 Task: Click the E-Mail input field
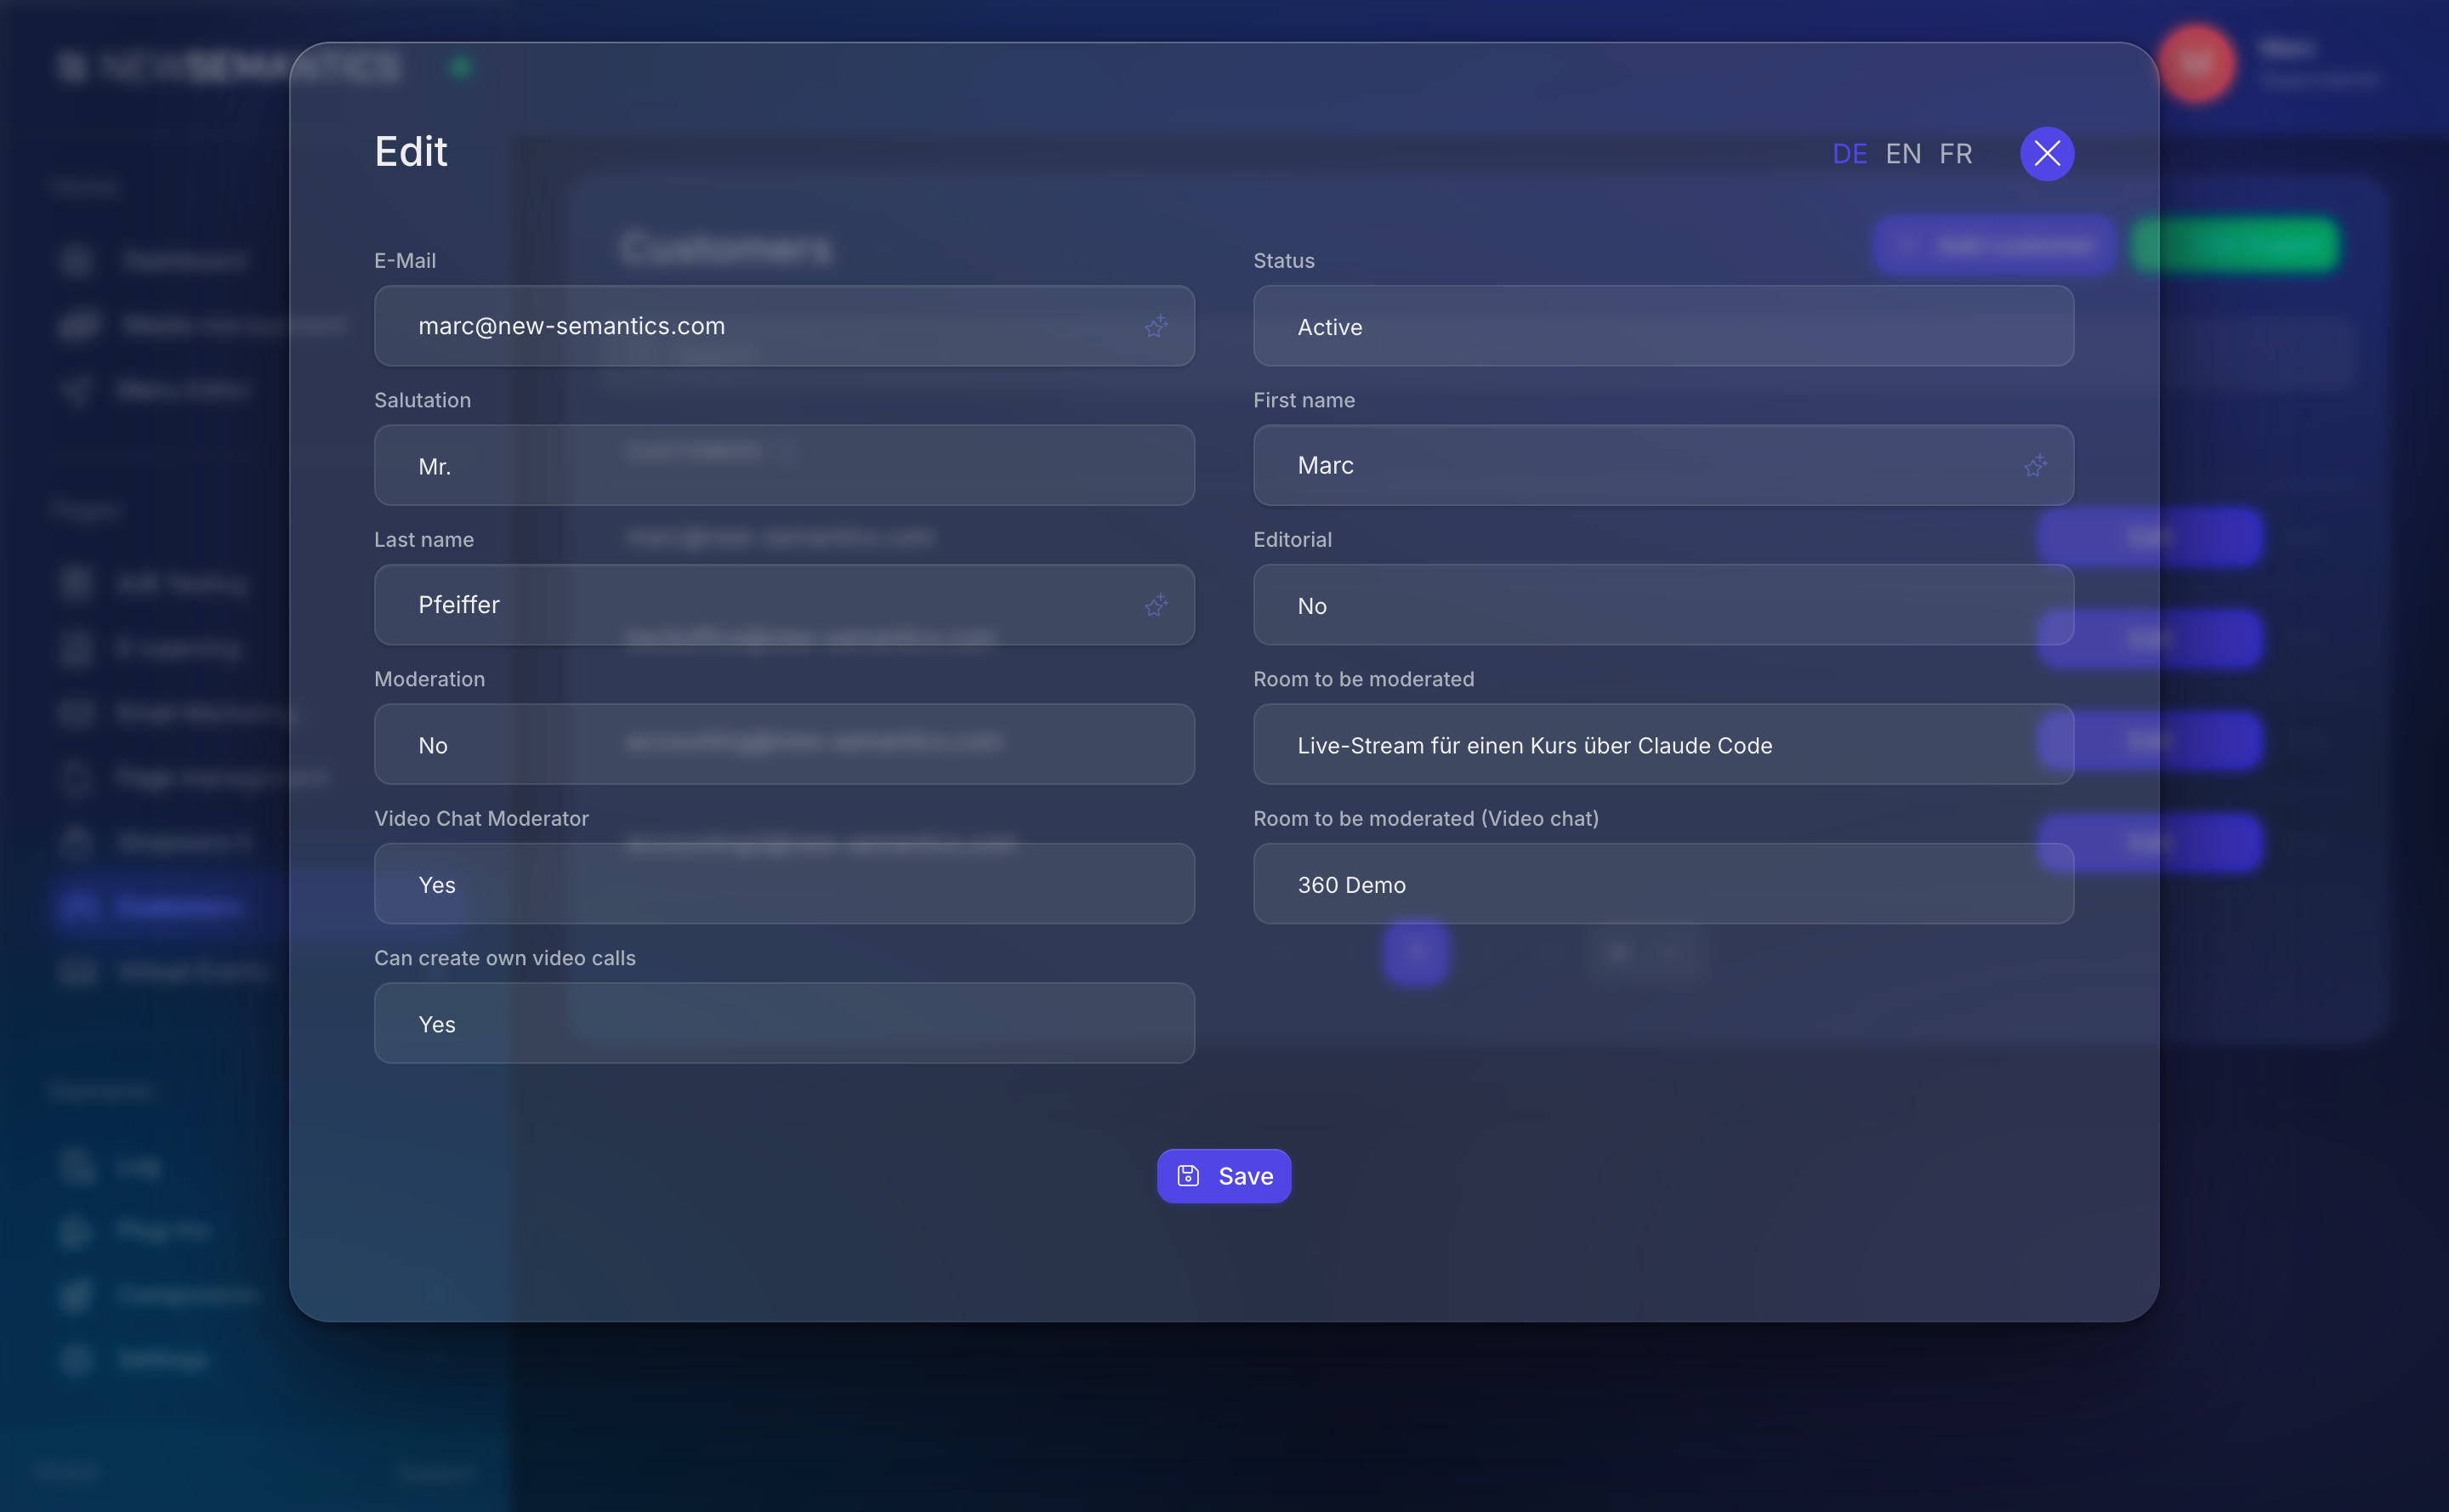click(784, 326)
